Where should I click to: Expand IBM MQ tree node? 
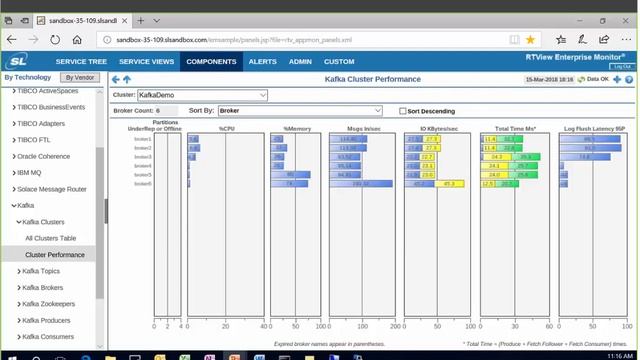(14, 173)
